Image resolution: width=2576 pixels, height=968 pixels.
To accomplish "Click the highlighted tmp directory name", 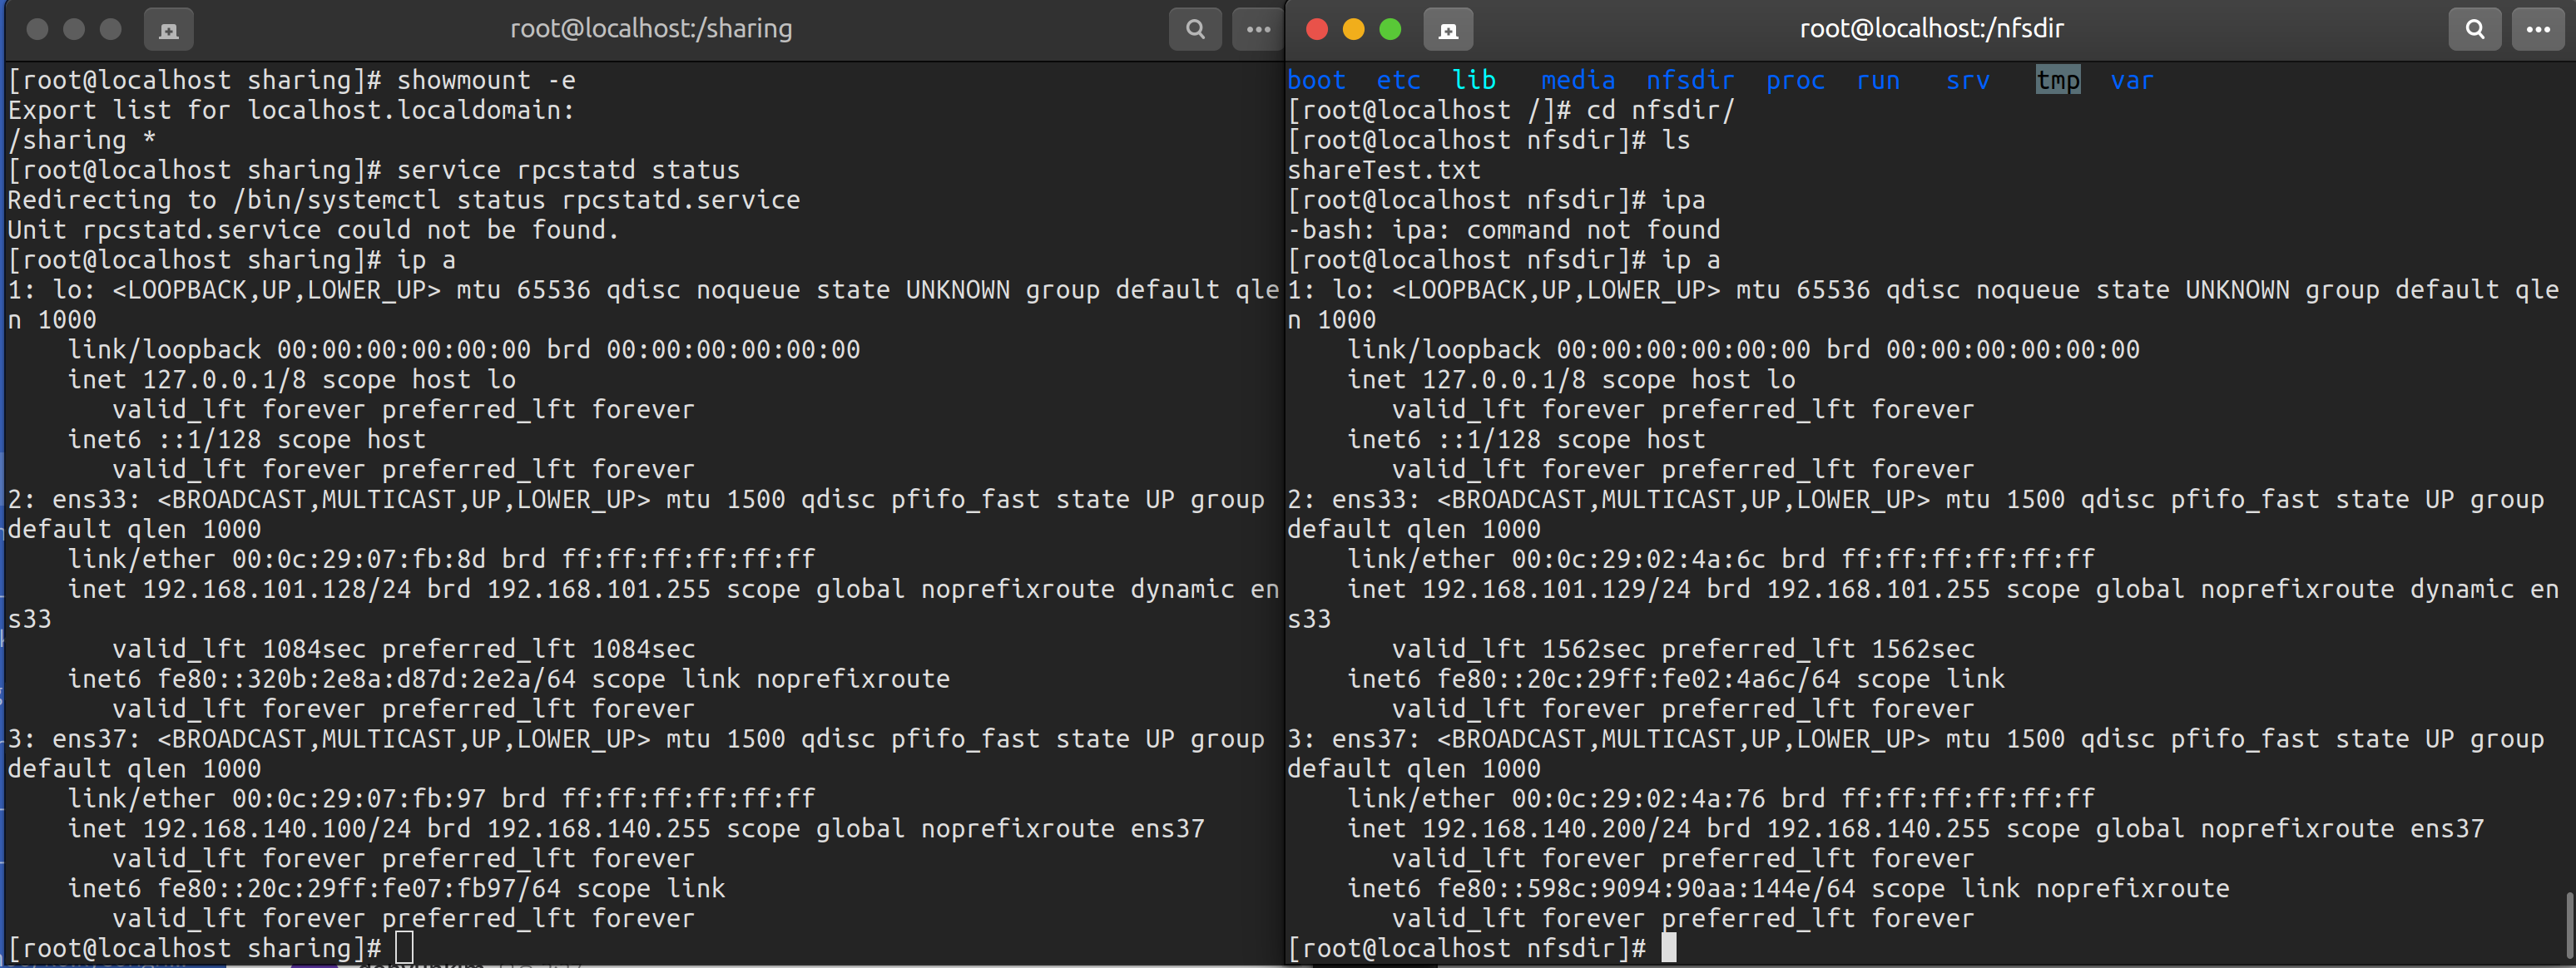I will (x=2058, y=80).
